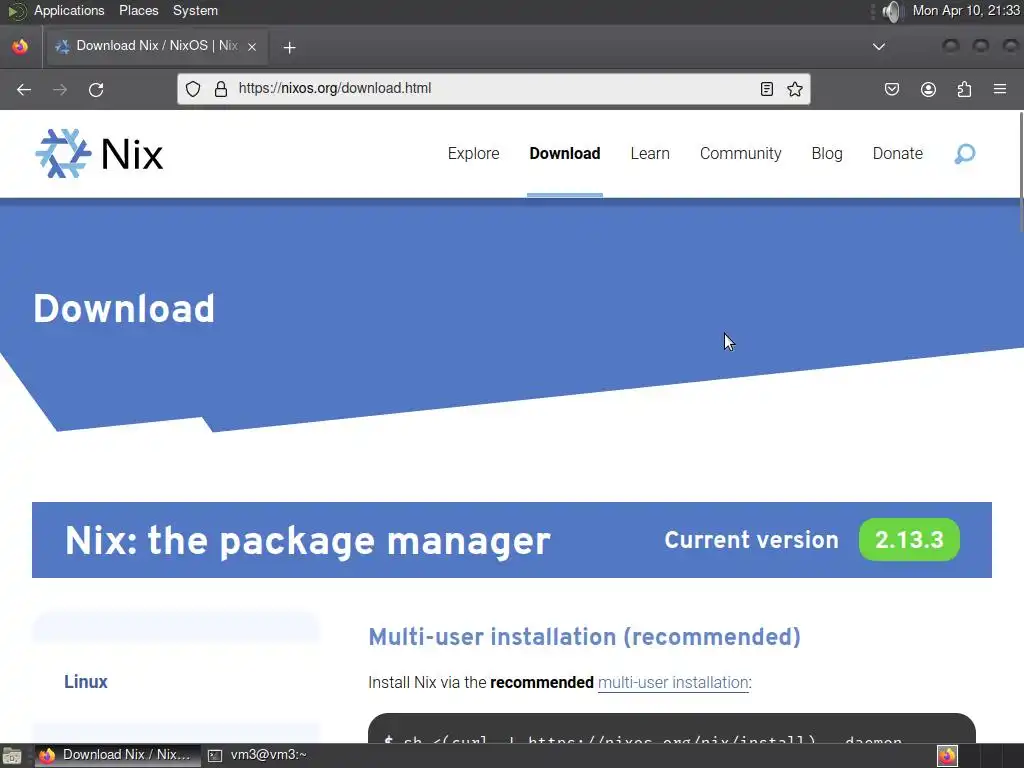
Task: Open the Donate nav item
Action: pos(898,153)
